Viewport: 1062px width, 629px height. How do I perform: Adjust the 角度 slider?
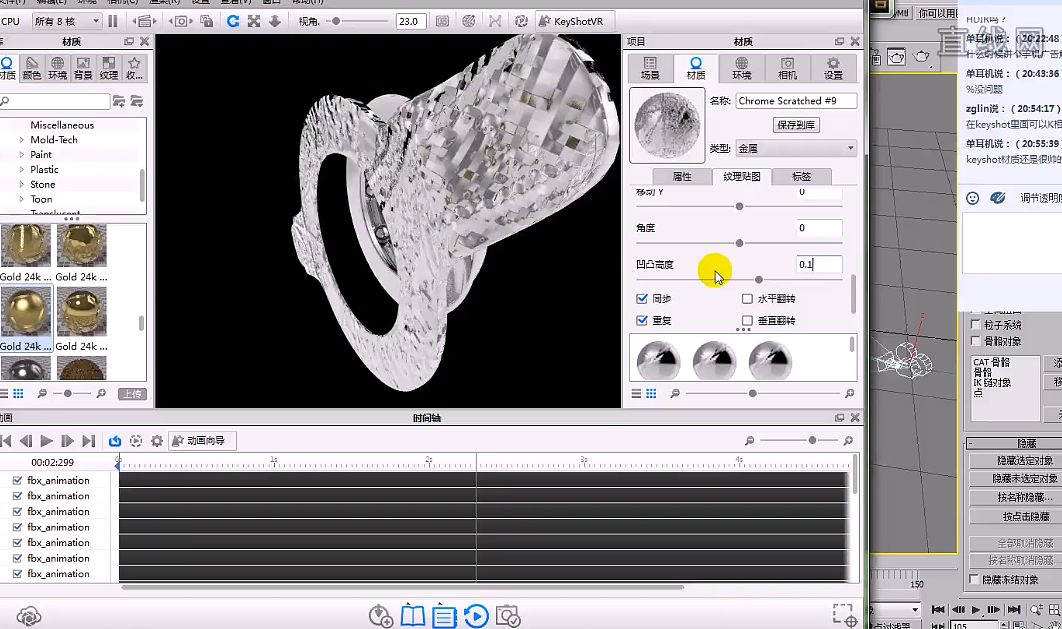click(x=740, y=242)
